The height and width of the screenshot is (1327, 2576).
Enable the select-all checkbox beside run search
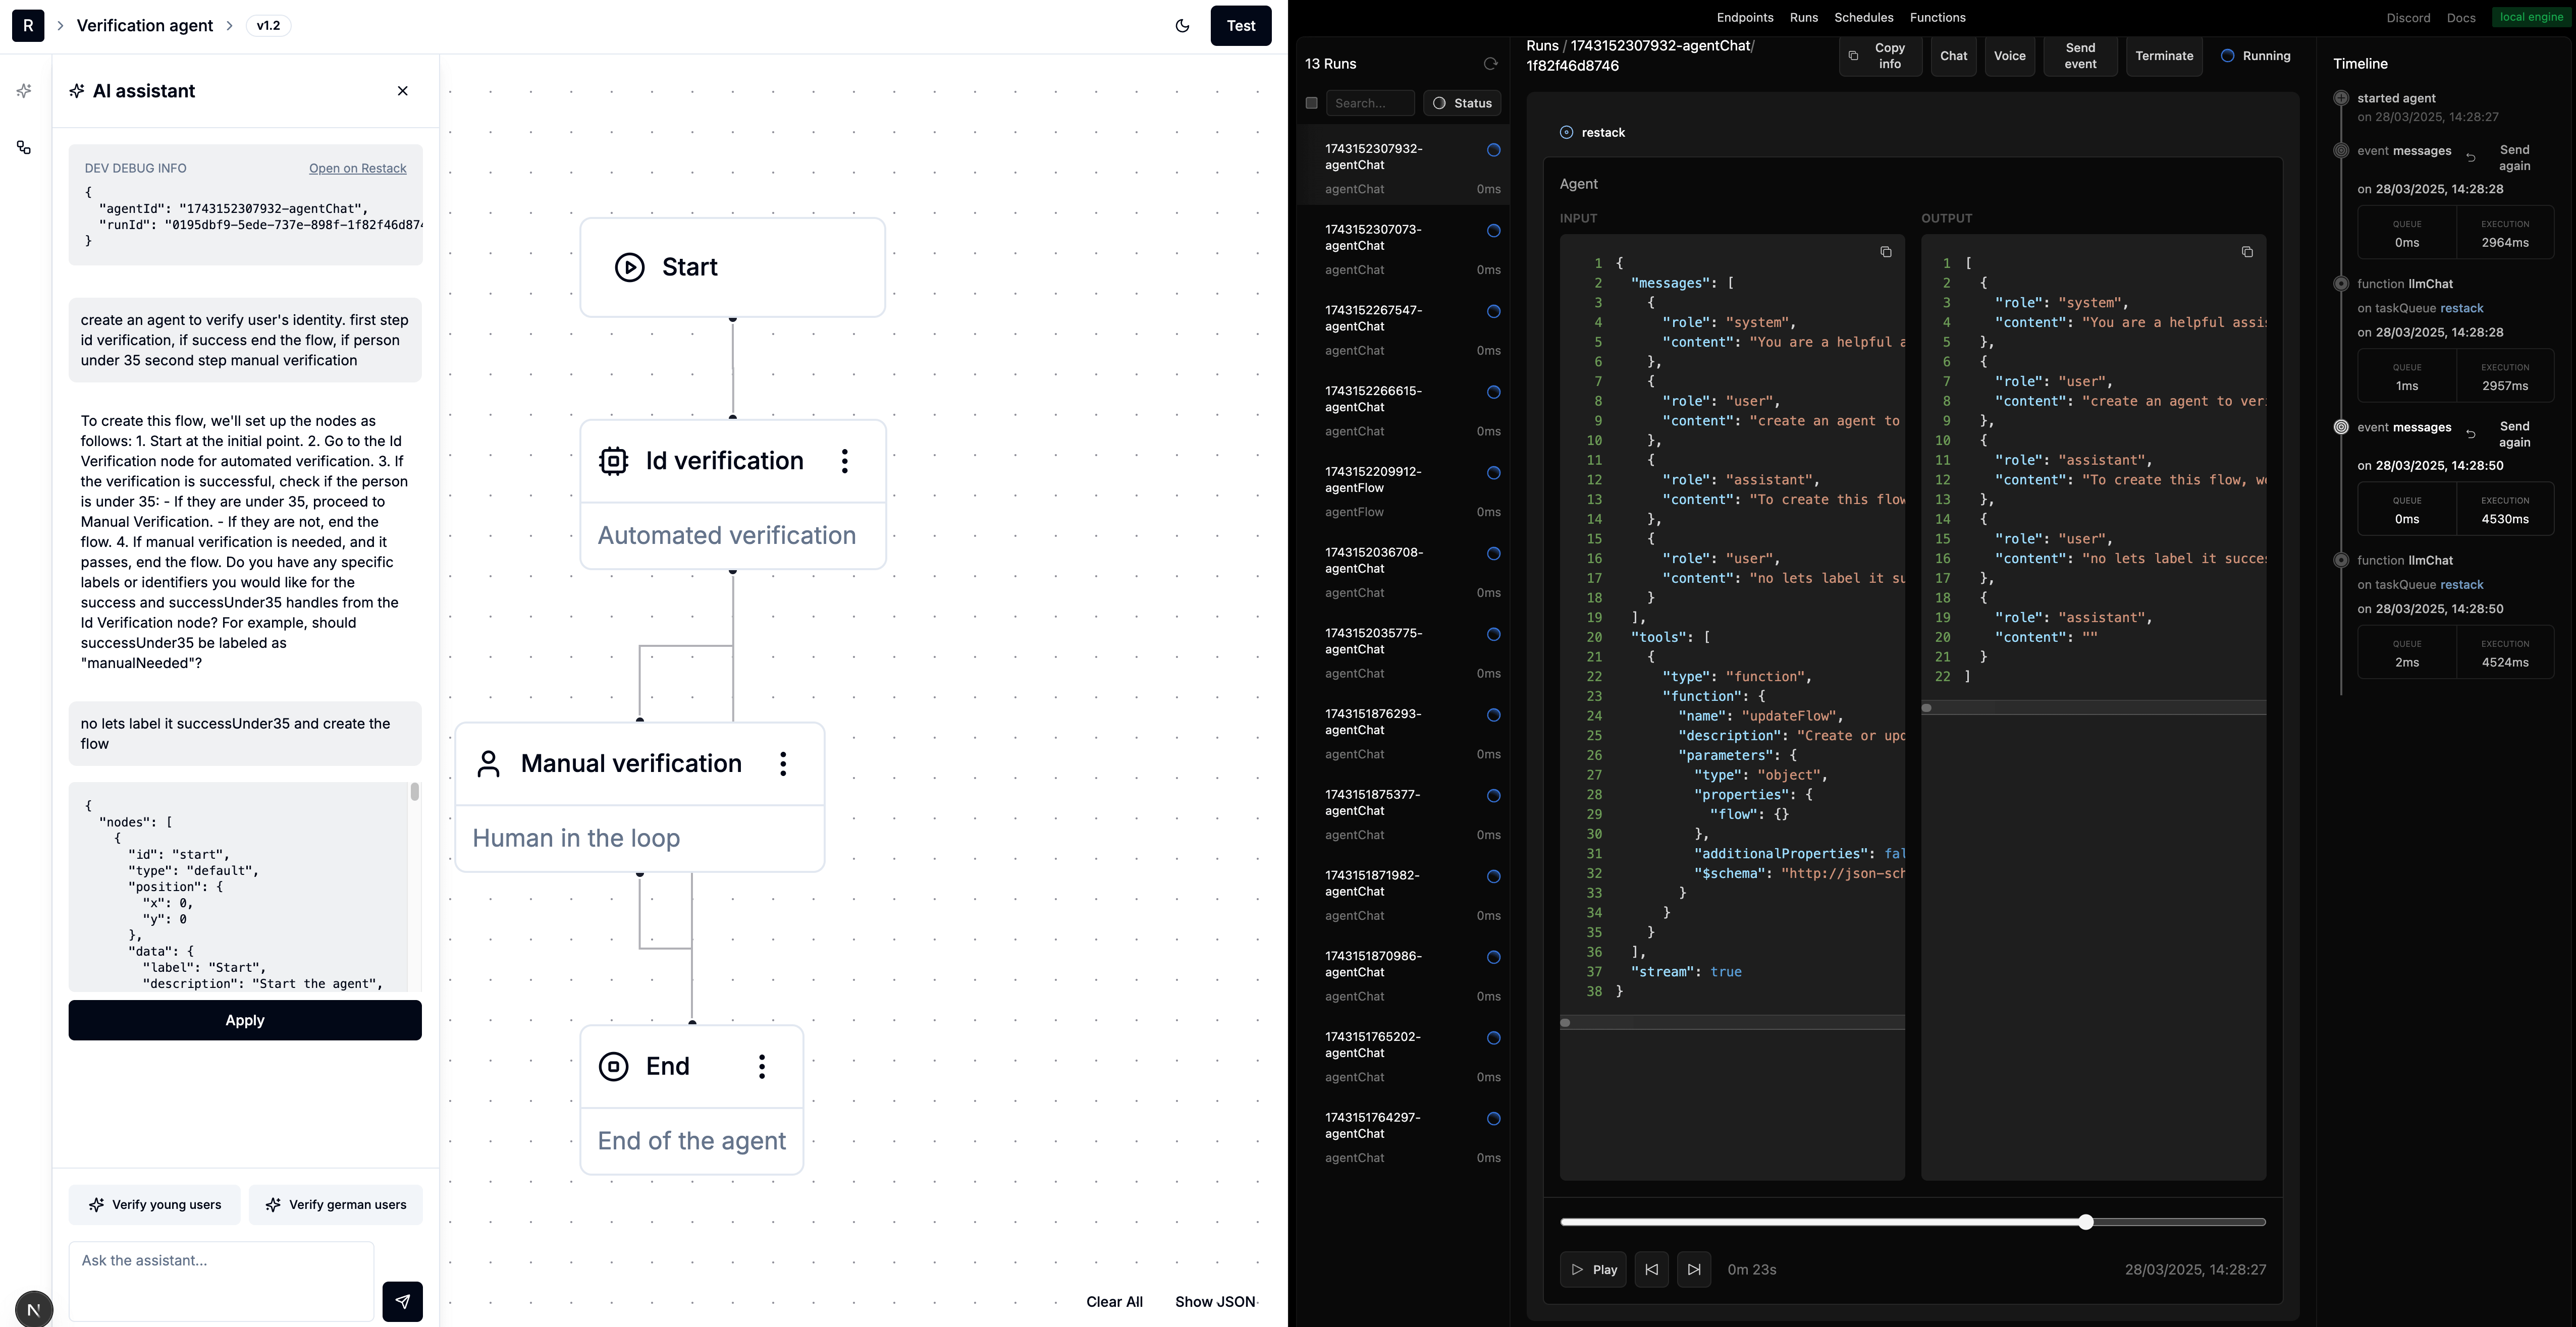1312,102
